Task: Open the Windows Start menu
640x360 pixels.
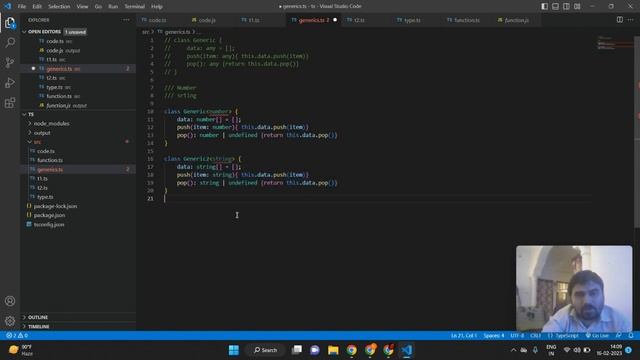Action: tap(234, 350)
